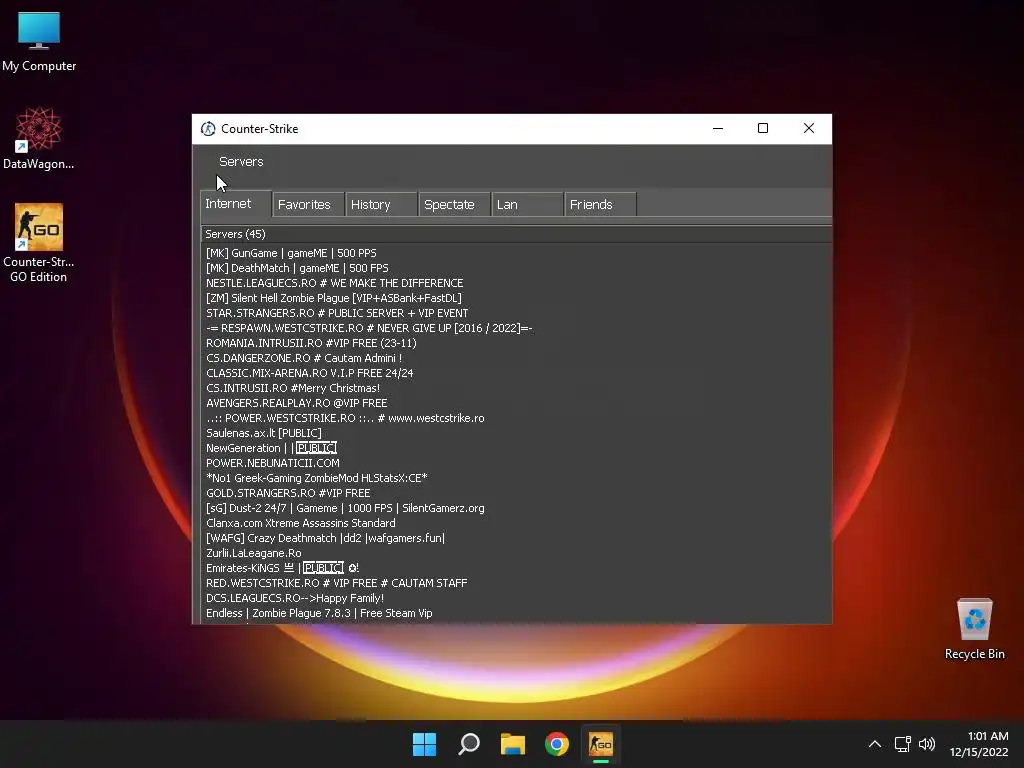Image resolution: width=1024 pixels, height=768 pixels.
Task: Click the Counter-Strike taskbar icon
Action: (x=601, y=744)
